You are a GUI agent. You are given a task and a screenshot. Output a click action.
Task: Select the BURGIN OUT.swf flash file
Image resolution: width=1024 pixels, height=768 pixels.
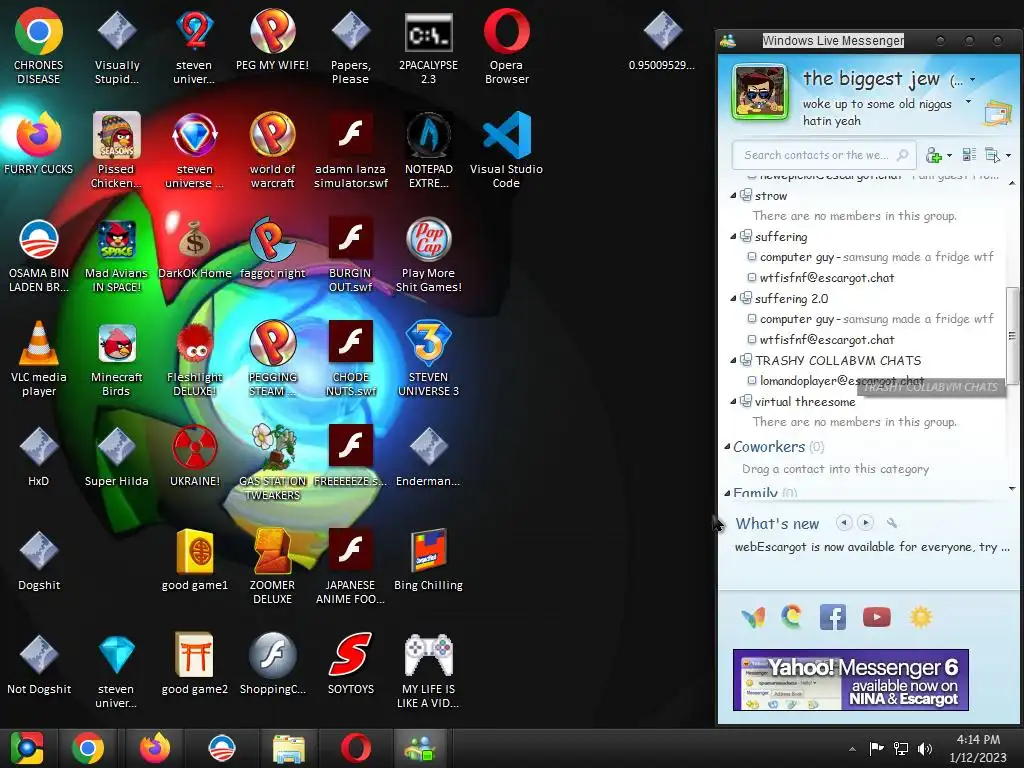click(351, 255)
